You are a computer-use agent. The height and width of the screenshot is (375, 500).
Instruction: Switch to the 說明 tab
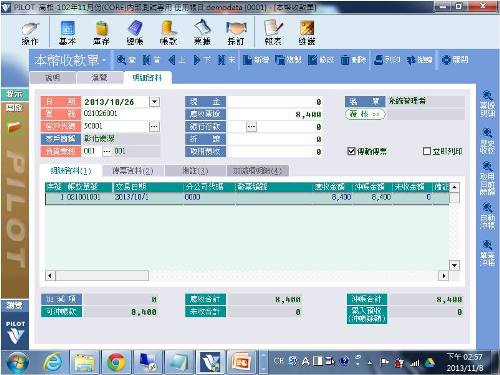pos(52,78)
